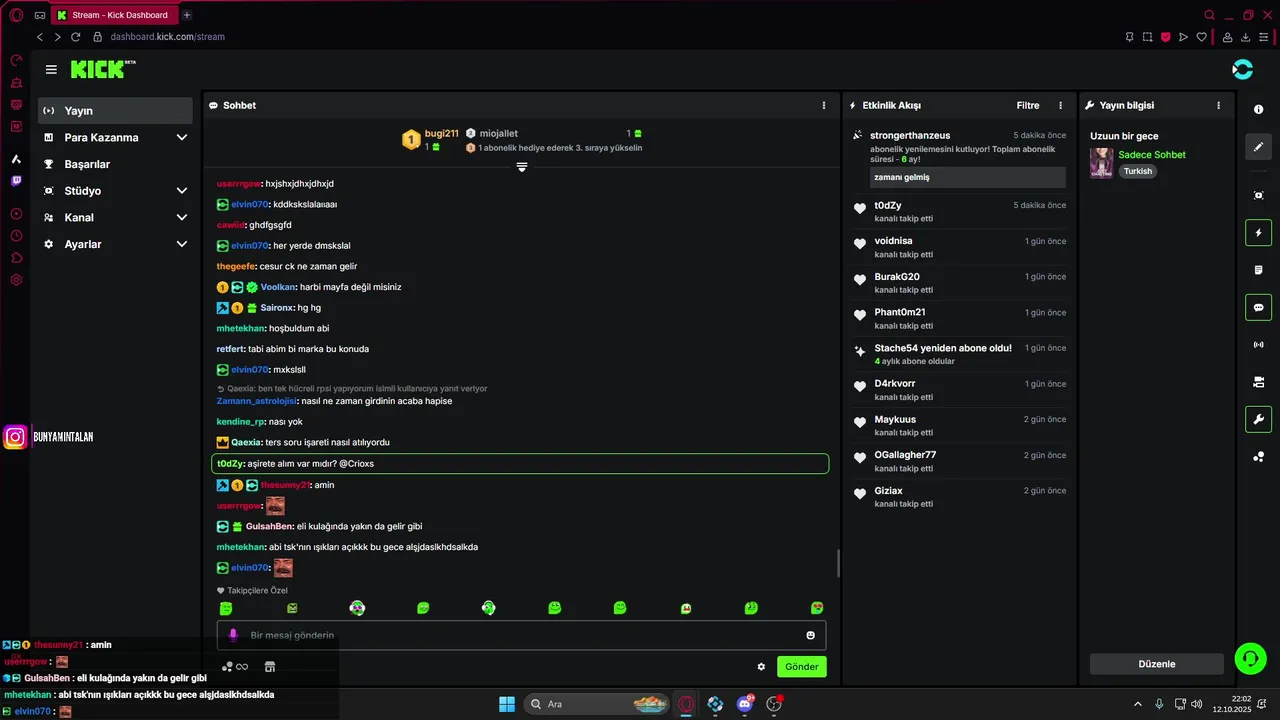Open the info icon in the right toolbar
The width and height of the screenshot is (1280, 720).
[x=1259, y=109]
